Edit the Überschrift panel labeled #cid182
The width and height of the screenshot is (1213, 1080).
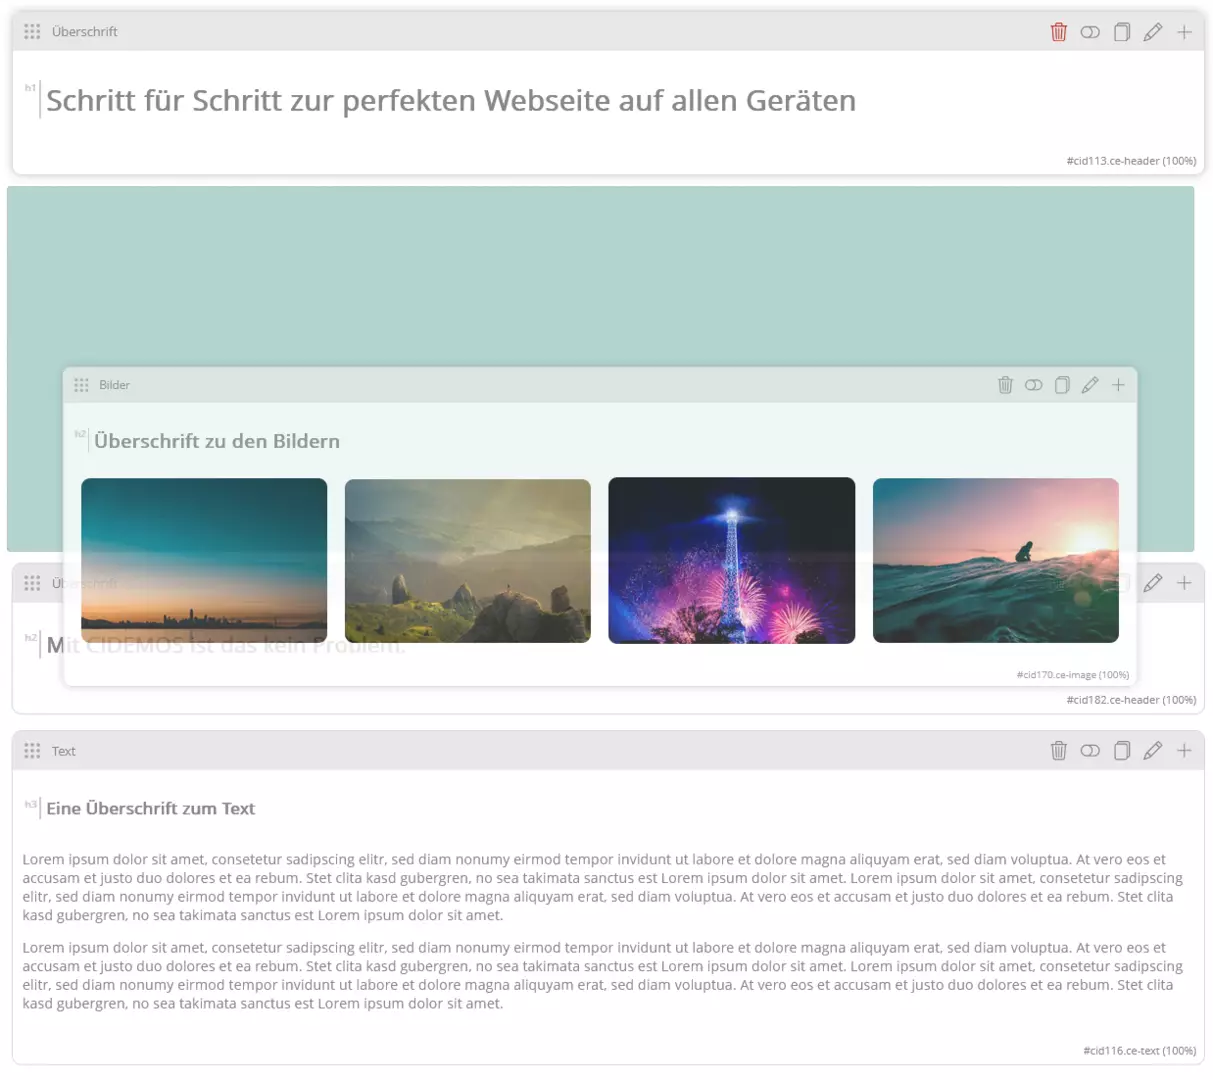[x=1153, y=582]
